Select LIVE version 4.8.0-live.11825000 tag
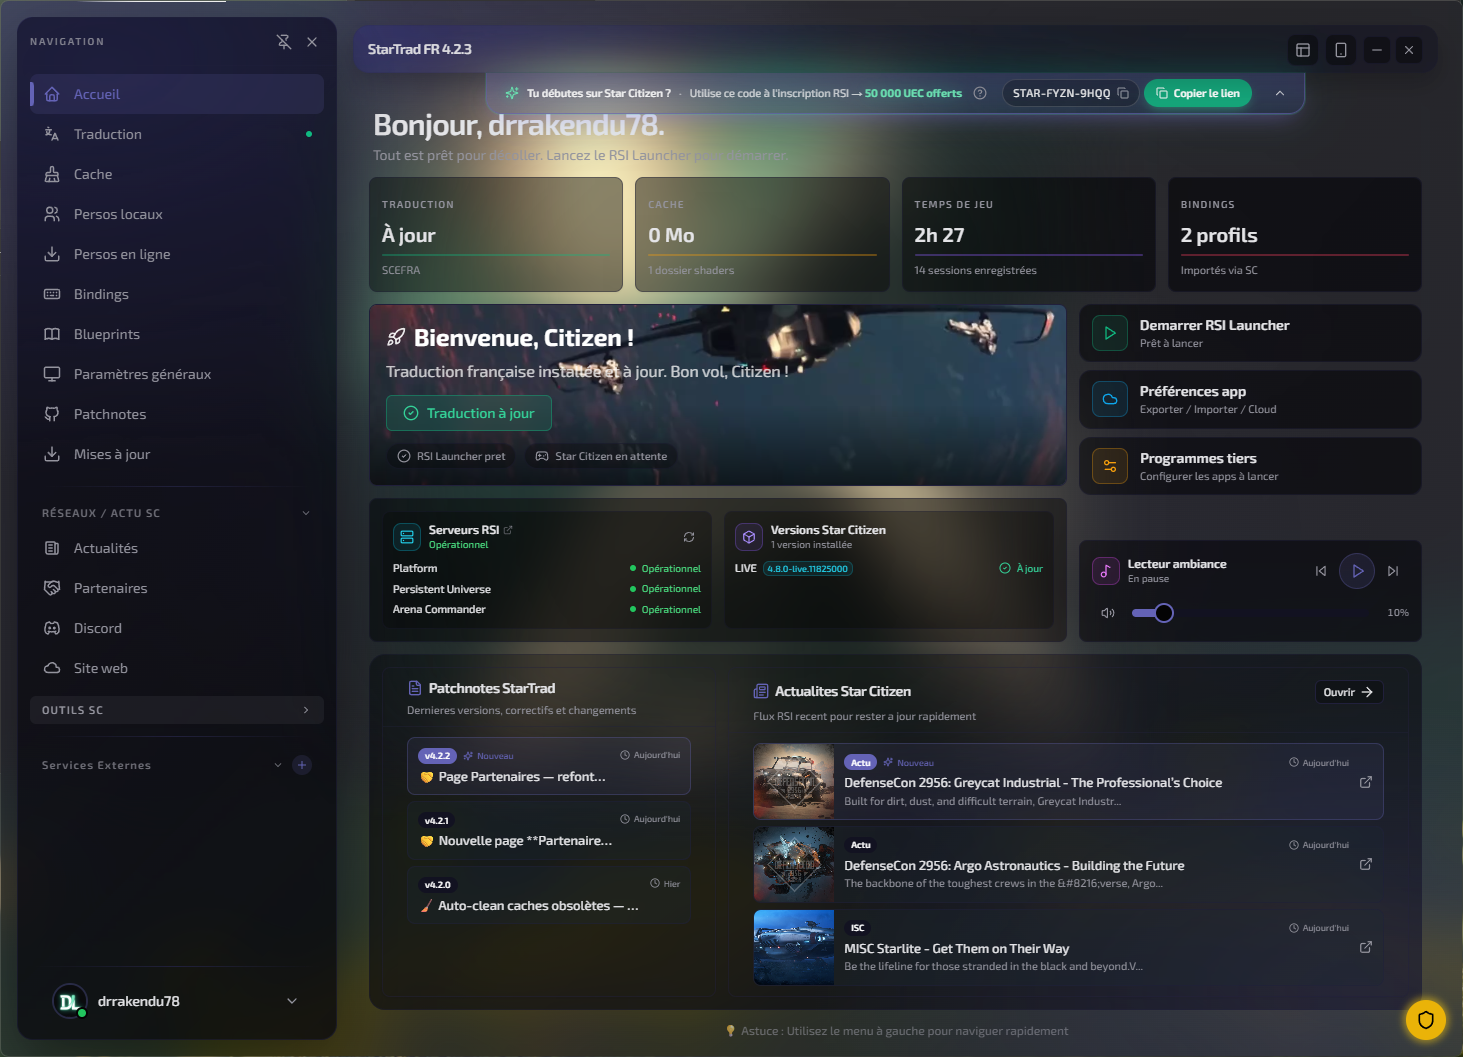The width and height of the screenshot is (1463, 1057). (808, 569)
